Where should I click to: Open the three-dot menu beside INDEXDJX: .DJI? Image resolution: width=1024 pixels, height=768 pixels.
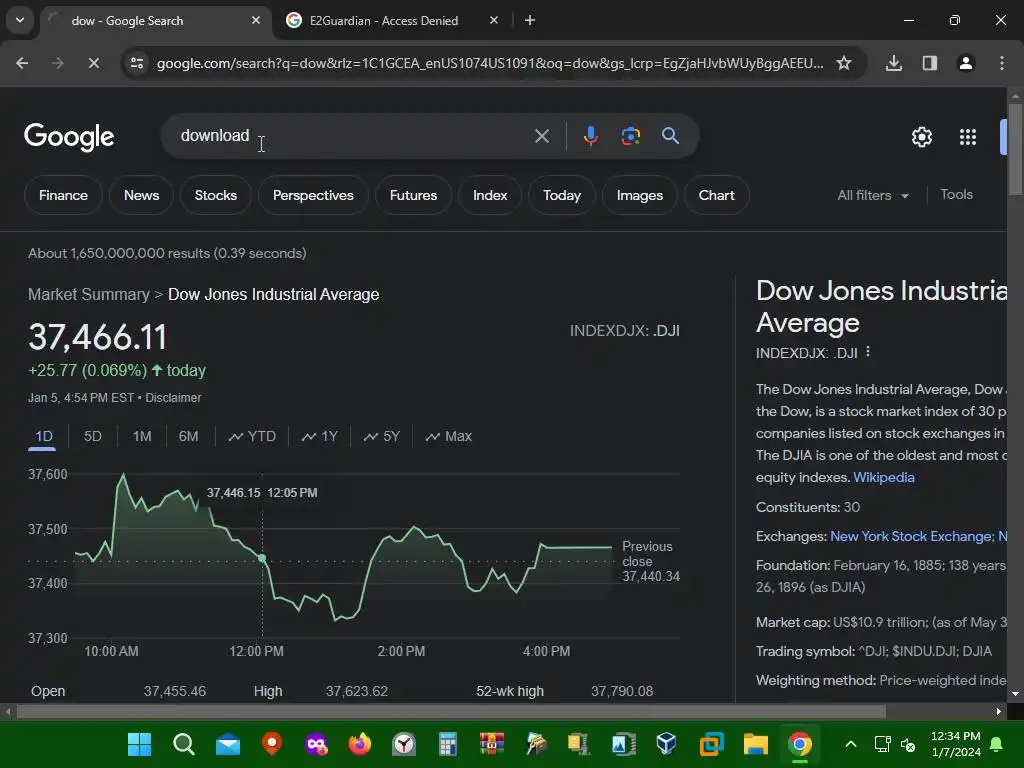[x=868, y=352]
